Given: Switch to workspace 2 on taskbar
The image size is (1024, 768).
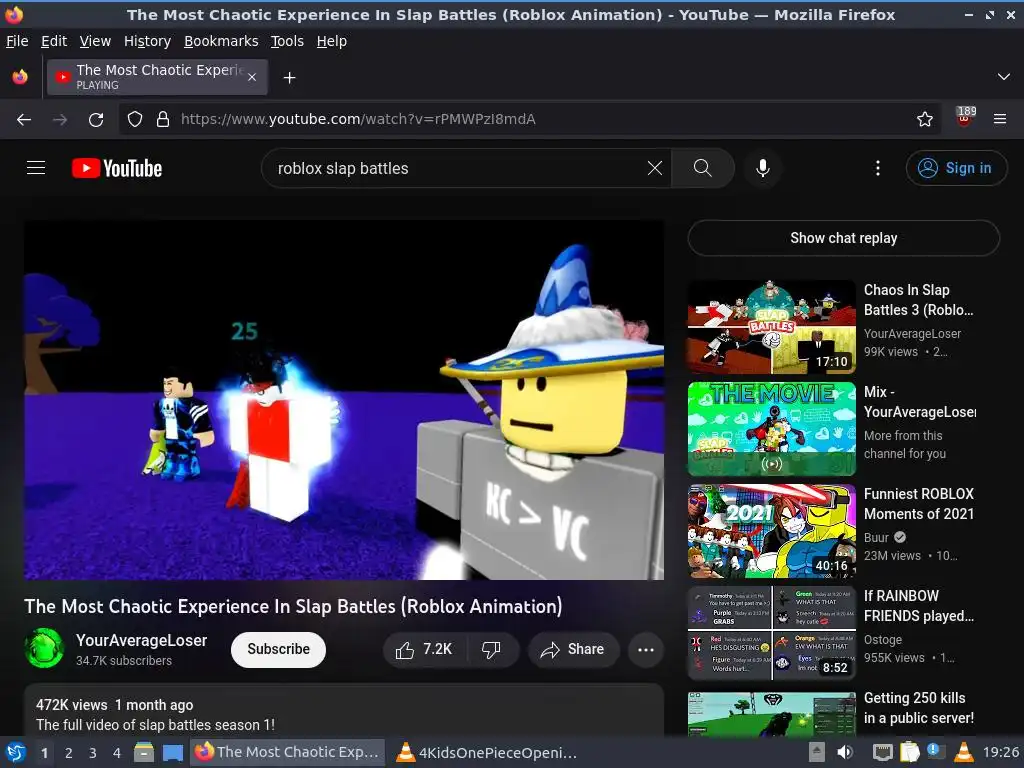Looking at the screenshot, I should (69, 752).
